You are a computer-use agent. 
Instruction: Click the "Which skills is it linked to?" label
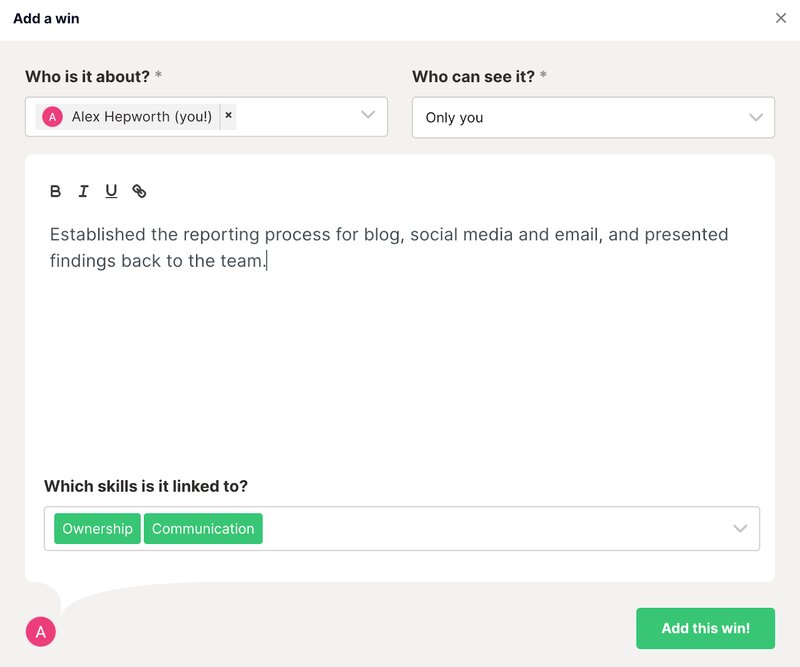pyautogui.click(x=146, y=486)
